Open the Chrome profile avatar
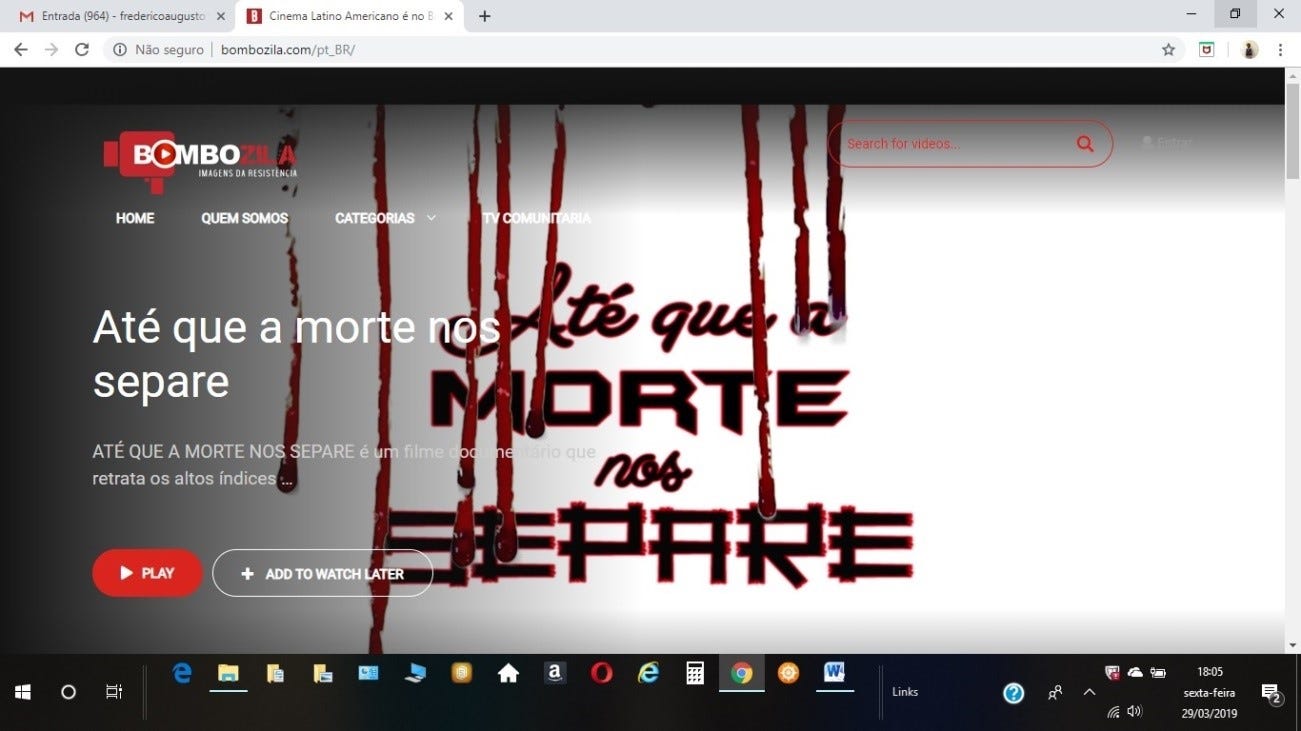The height and width of the screenshot is (731, 1301). pyautogui.click(x=1249, y=49)
